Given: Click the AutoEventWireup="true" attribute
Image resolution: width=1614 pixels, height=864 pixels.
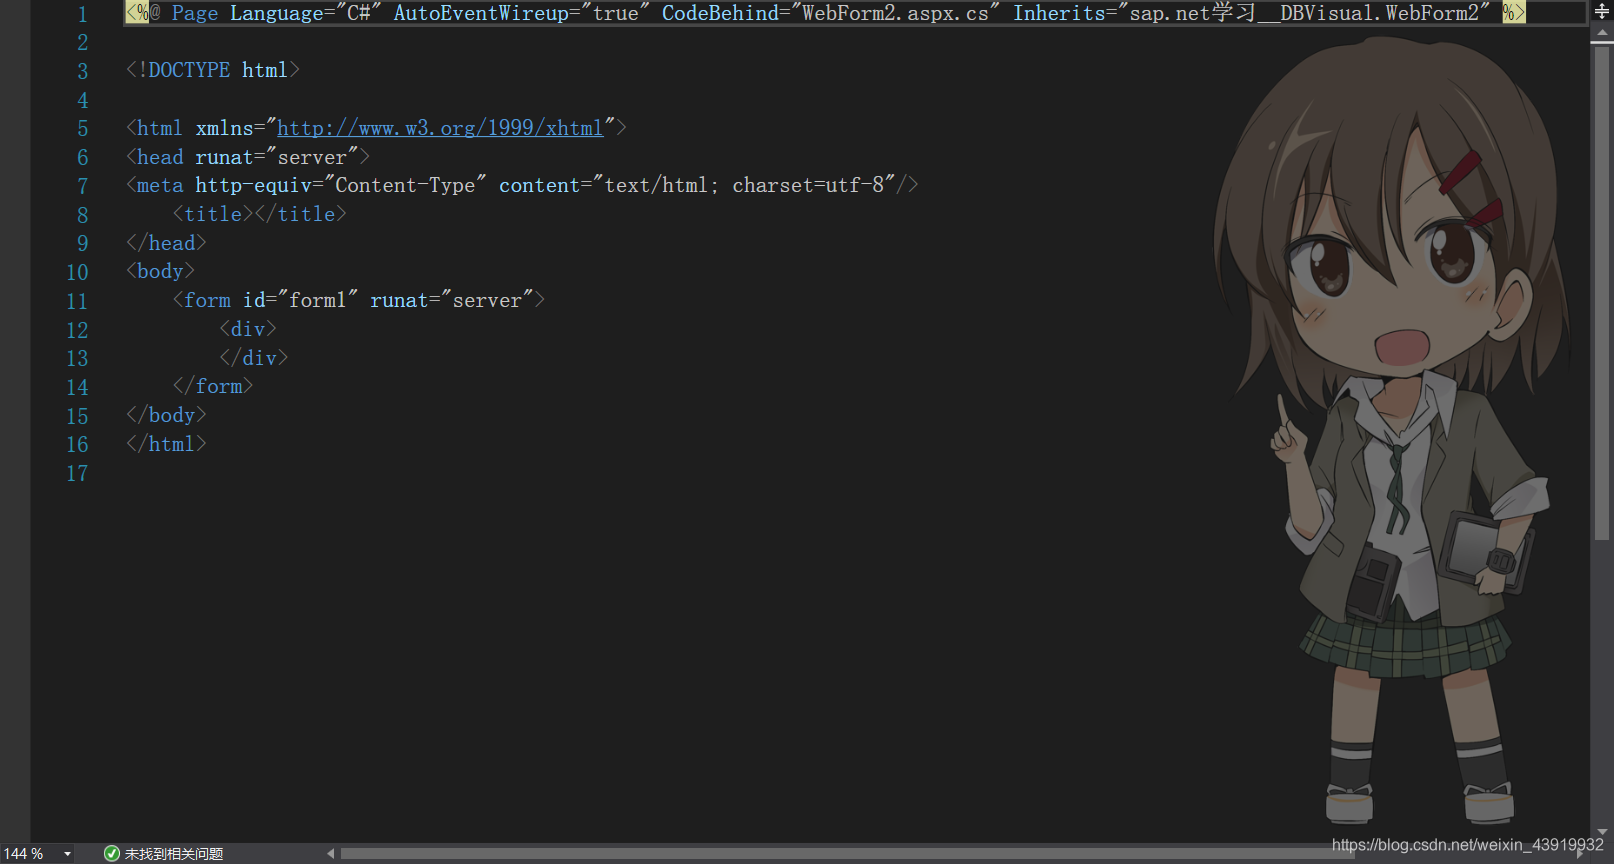Looking at the screenshot, I should (521, 13).
